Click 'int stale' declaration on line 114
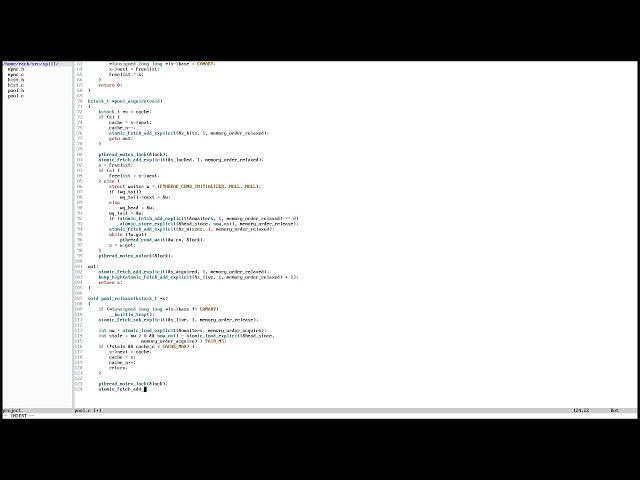This screenshot has width=640, height=480. pyautogui.click(x=110, y=336)
